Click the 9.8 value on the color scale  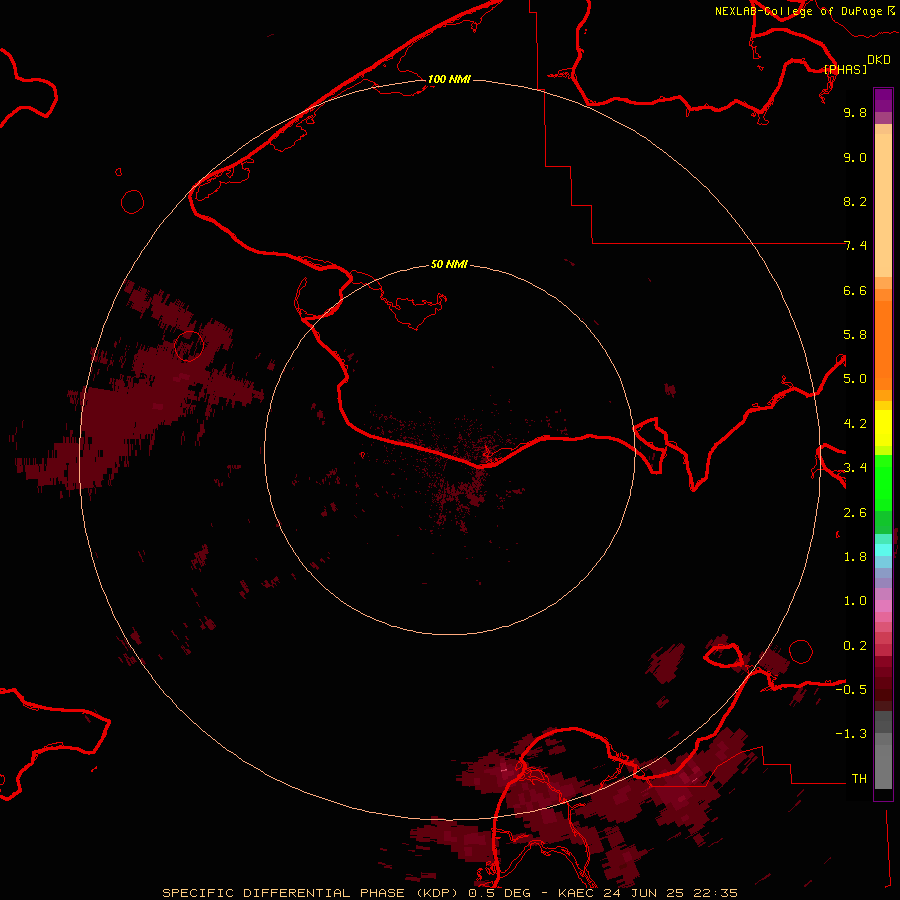pyautogui.click(x=855, y=112)
